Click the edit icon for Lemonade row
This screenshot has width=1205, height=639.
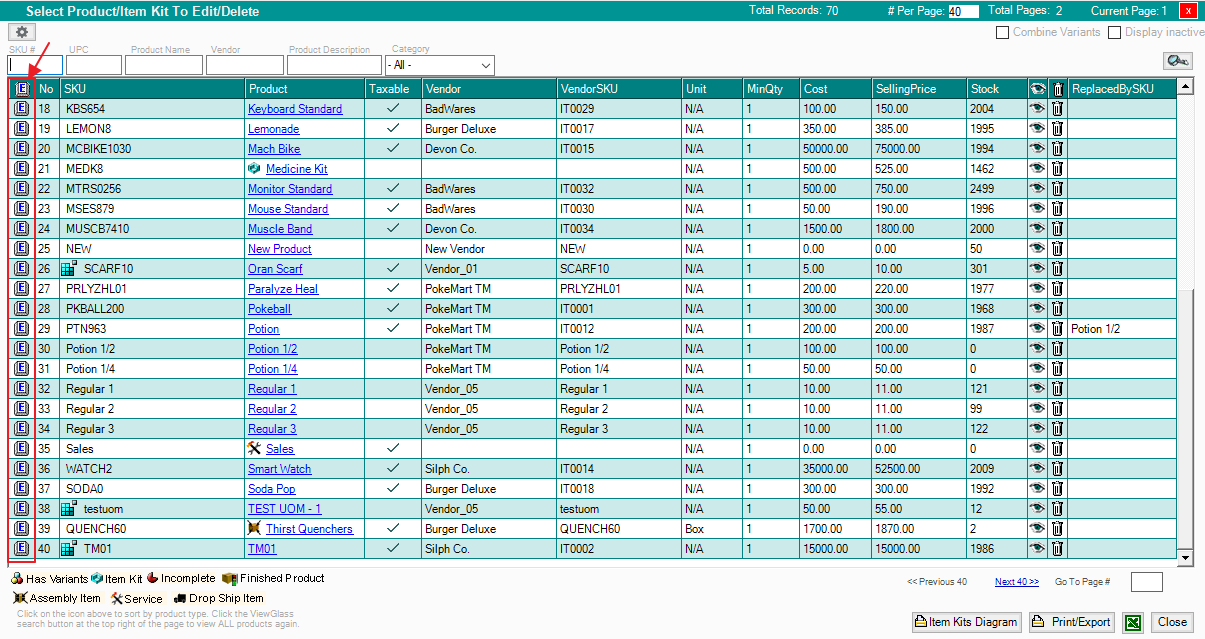pos(21,129)
